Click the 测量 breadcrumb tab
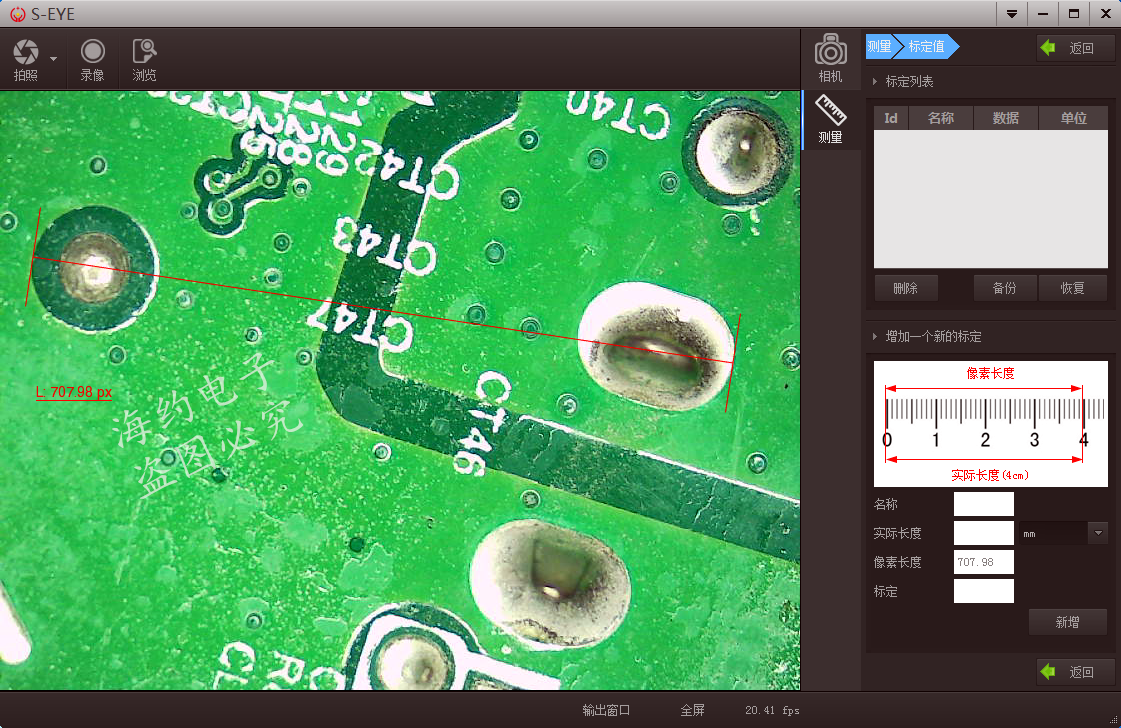 click(x=879, y=46)
